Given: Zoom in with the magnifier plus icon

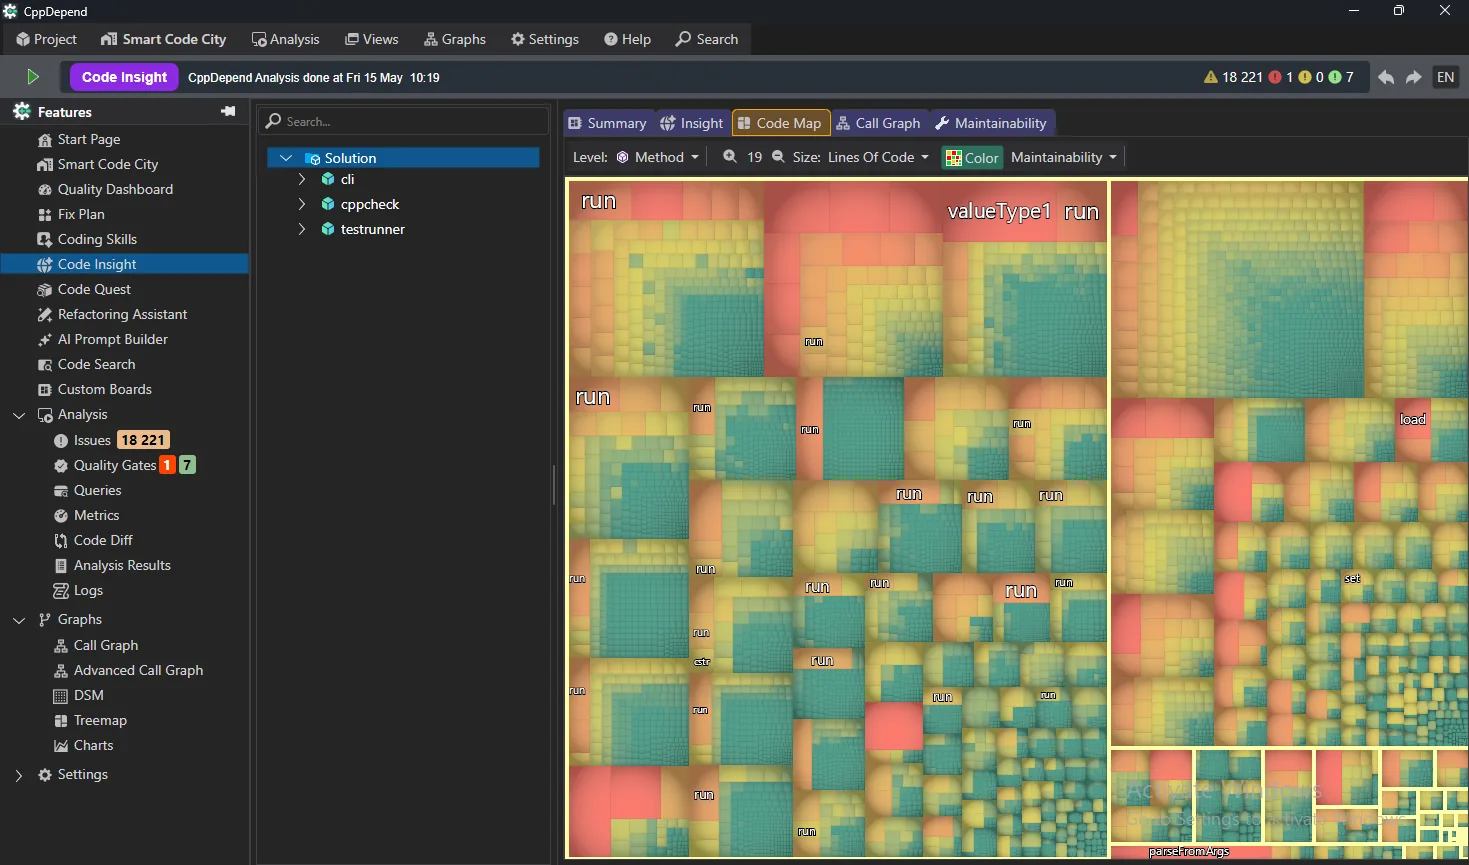Looking at the screenshot, I should [730, 157].
